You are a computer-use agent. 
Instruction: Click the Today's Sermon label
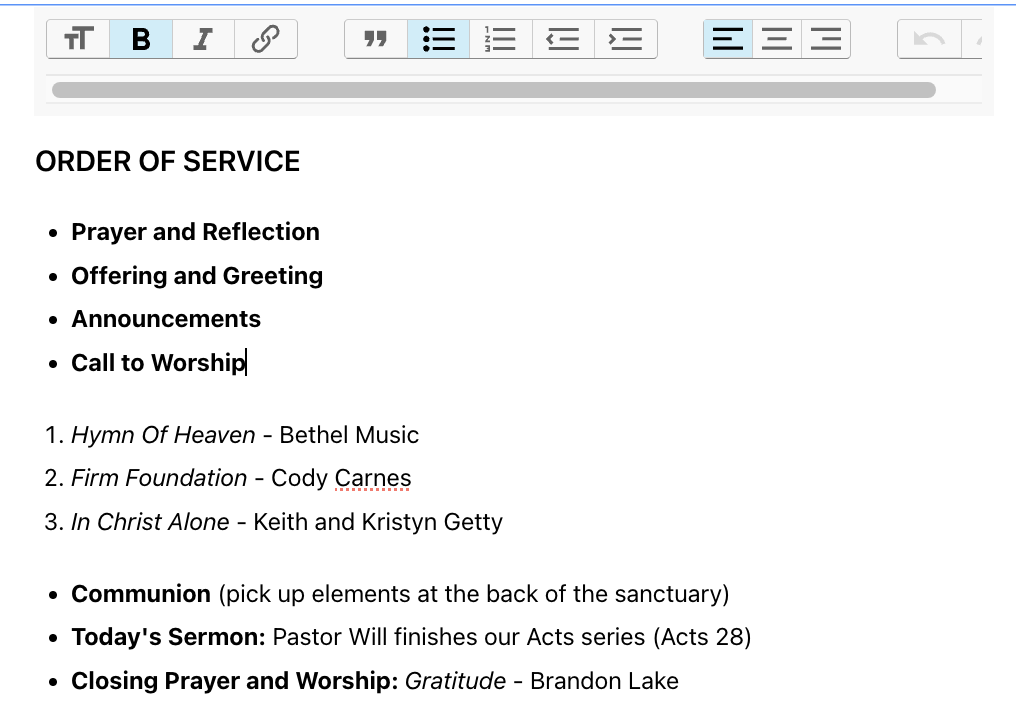[x=168, y=637]
